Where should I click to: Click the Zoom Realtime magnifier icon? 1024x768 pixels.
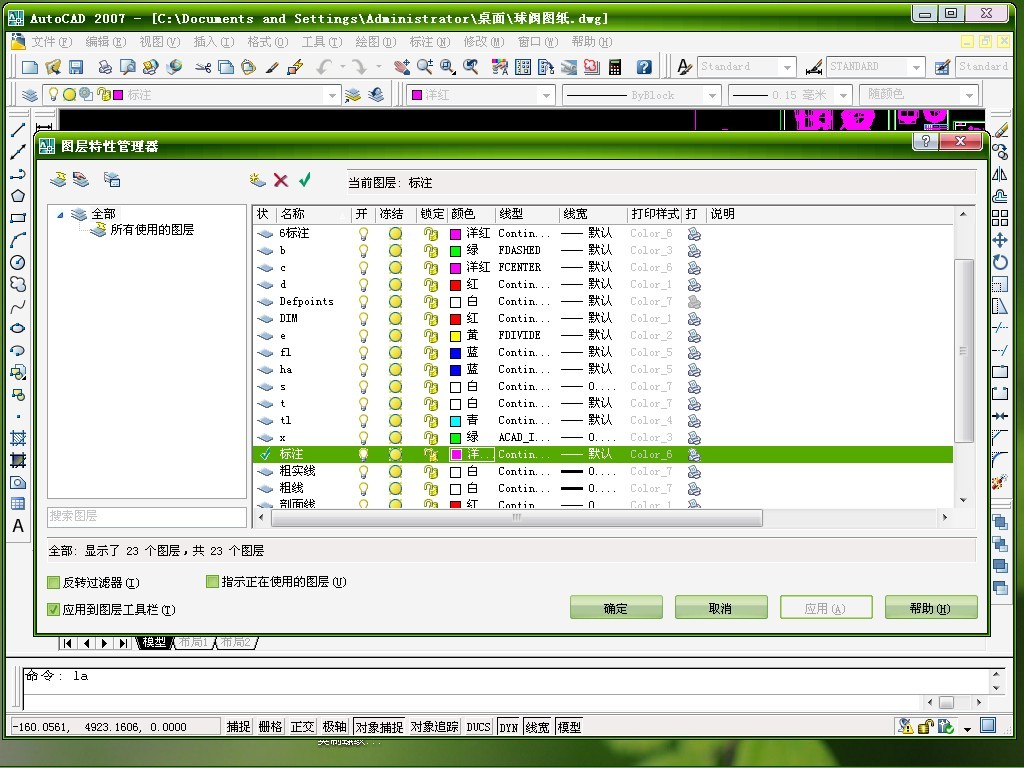point(425,67)
